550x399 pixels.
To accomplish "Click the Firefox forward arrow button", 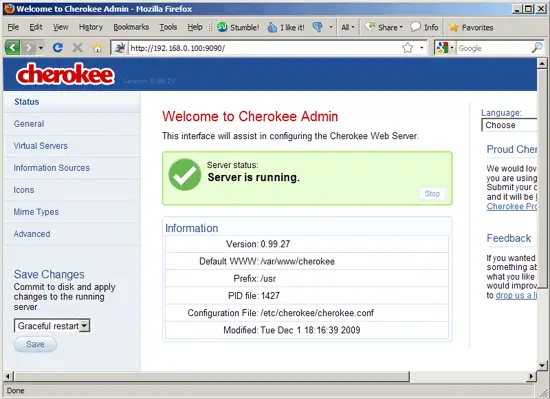I will [29, 47].
